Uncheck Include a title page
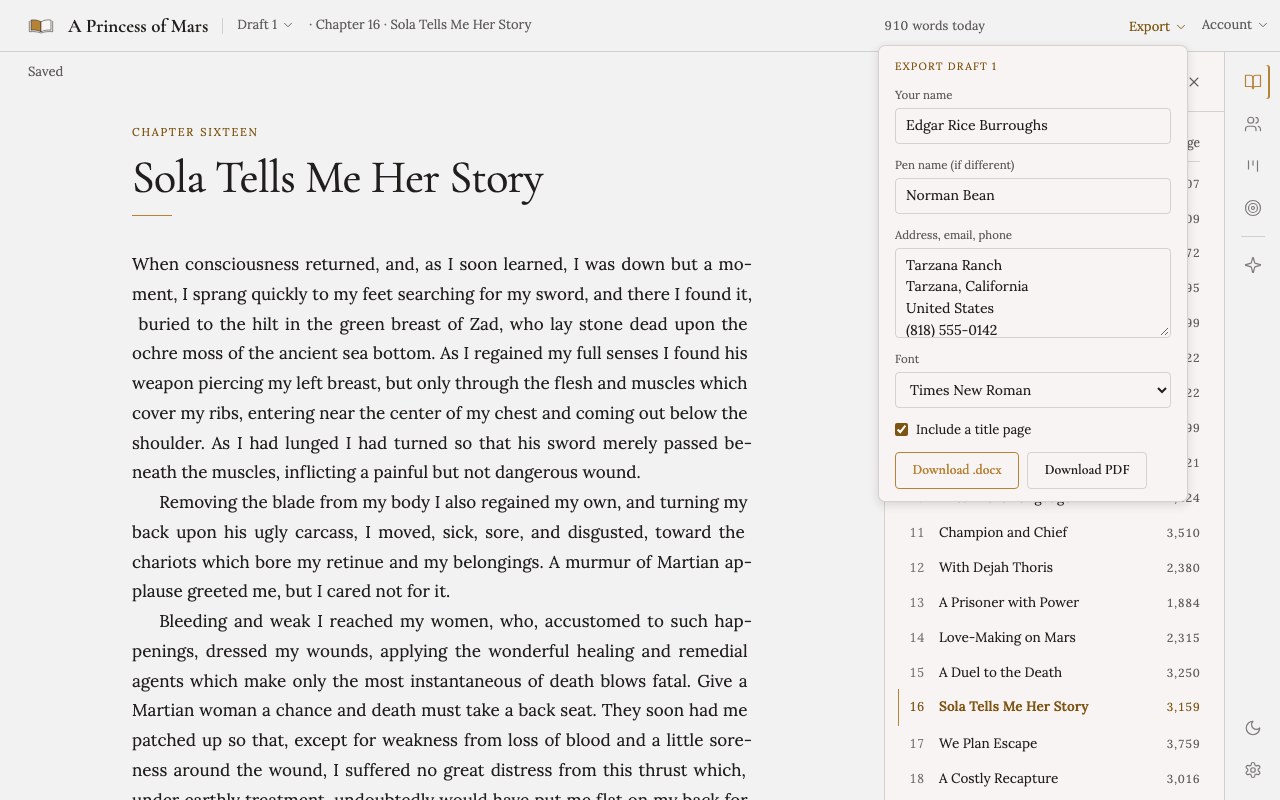 (901, 429)
